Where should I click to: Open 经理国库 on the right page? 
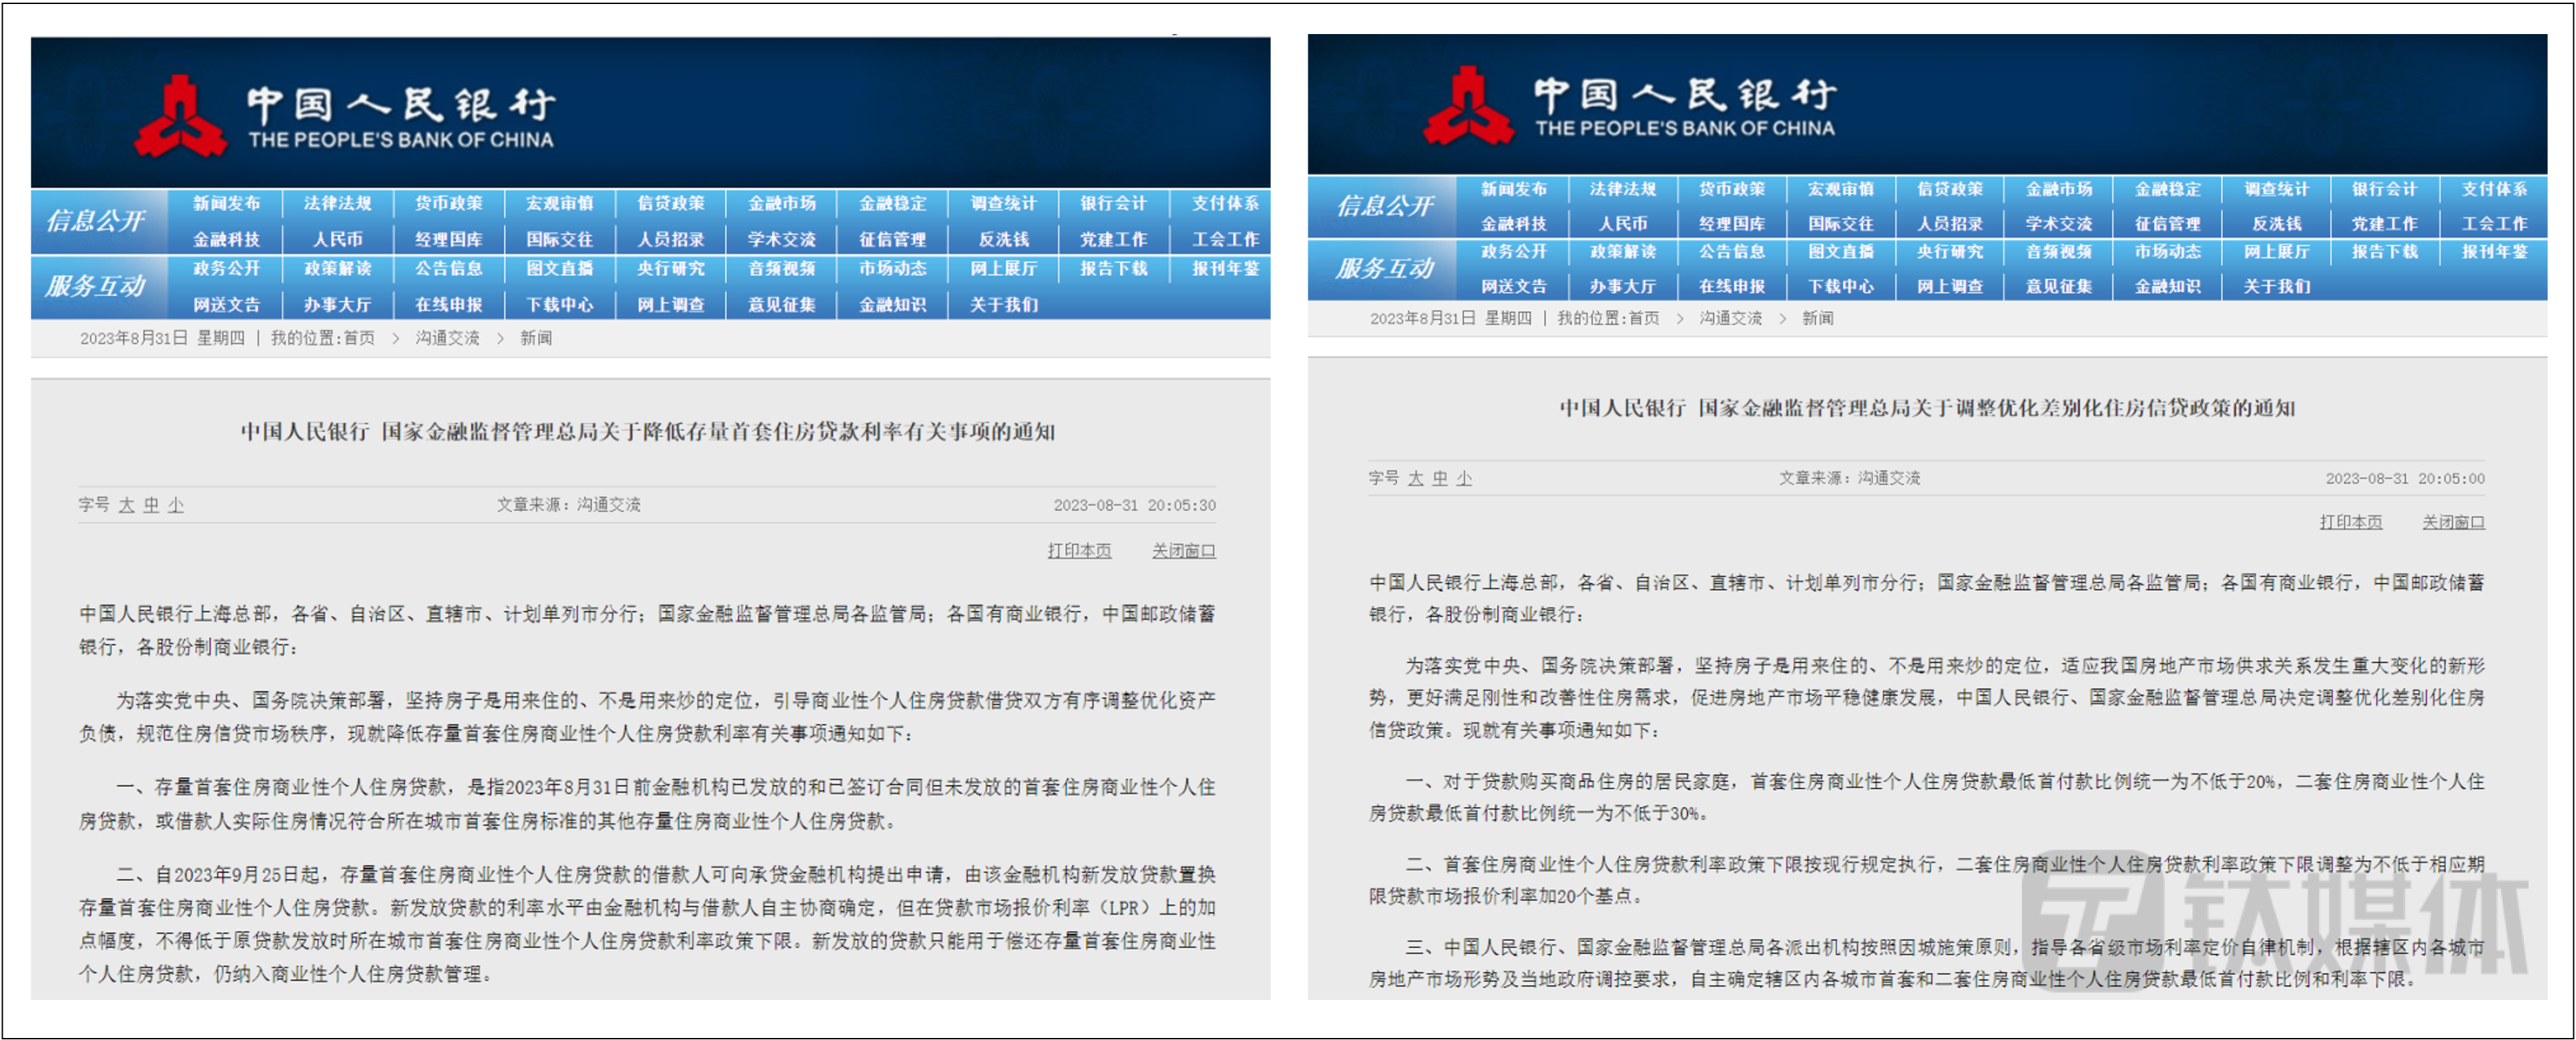pos(1731,224)
